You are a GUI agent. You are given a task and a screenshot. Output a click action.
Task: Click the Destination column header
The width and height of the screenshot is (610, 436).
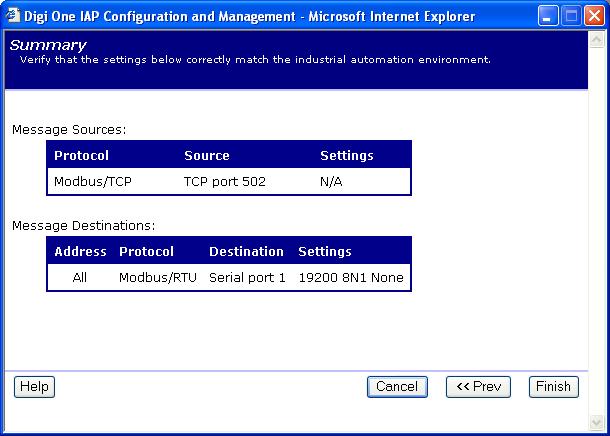coord(246,252)
